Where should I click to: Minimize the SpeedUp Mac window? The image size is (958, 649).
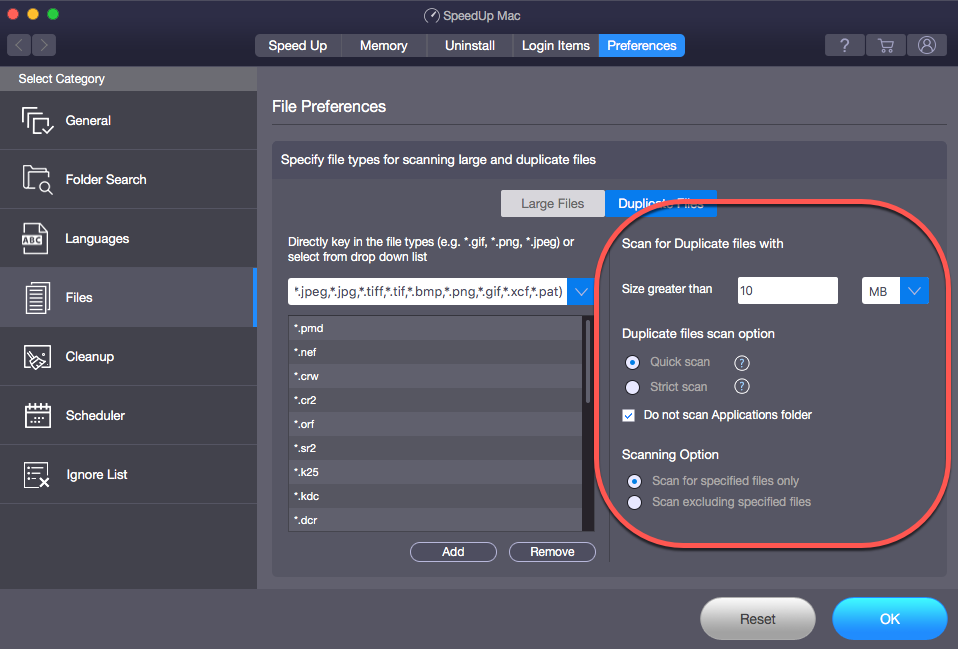click(33, 14)
